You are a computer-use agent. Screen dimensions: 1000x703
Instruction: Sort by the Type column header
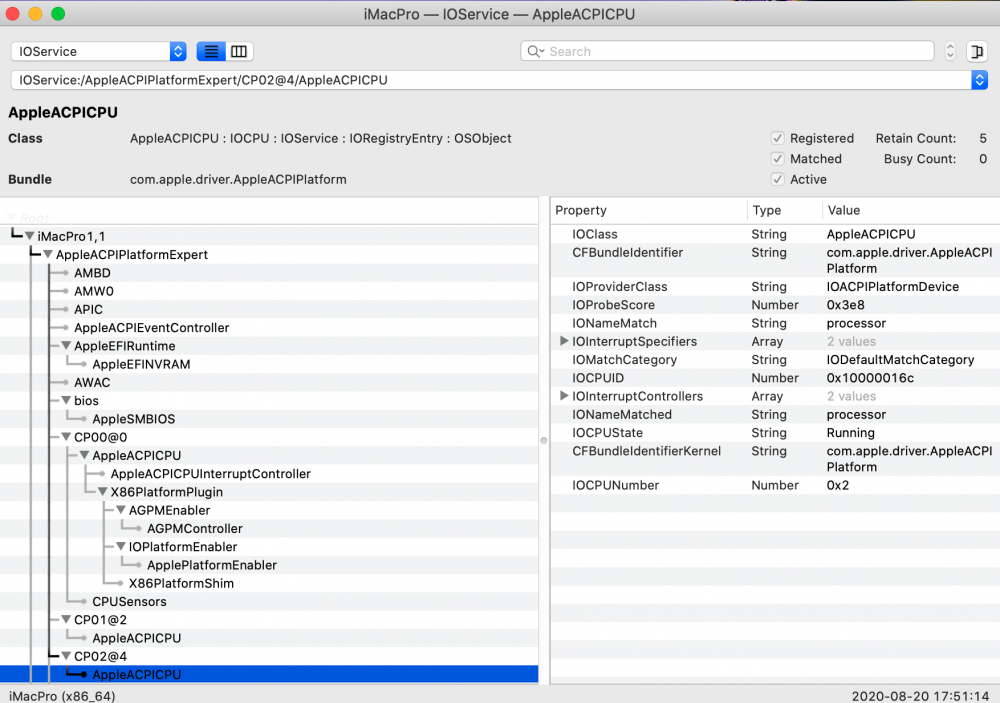click(x=784, y=211)
